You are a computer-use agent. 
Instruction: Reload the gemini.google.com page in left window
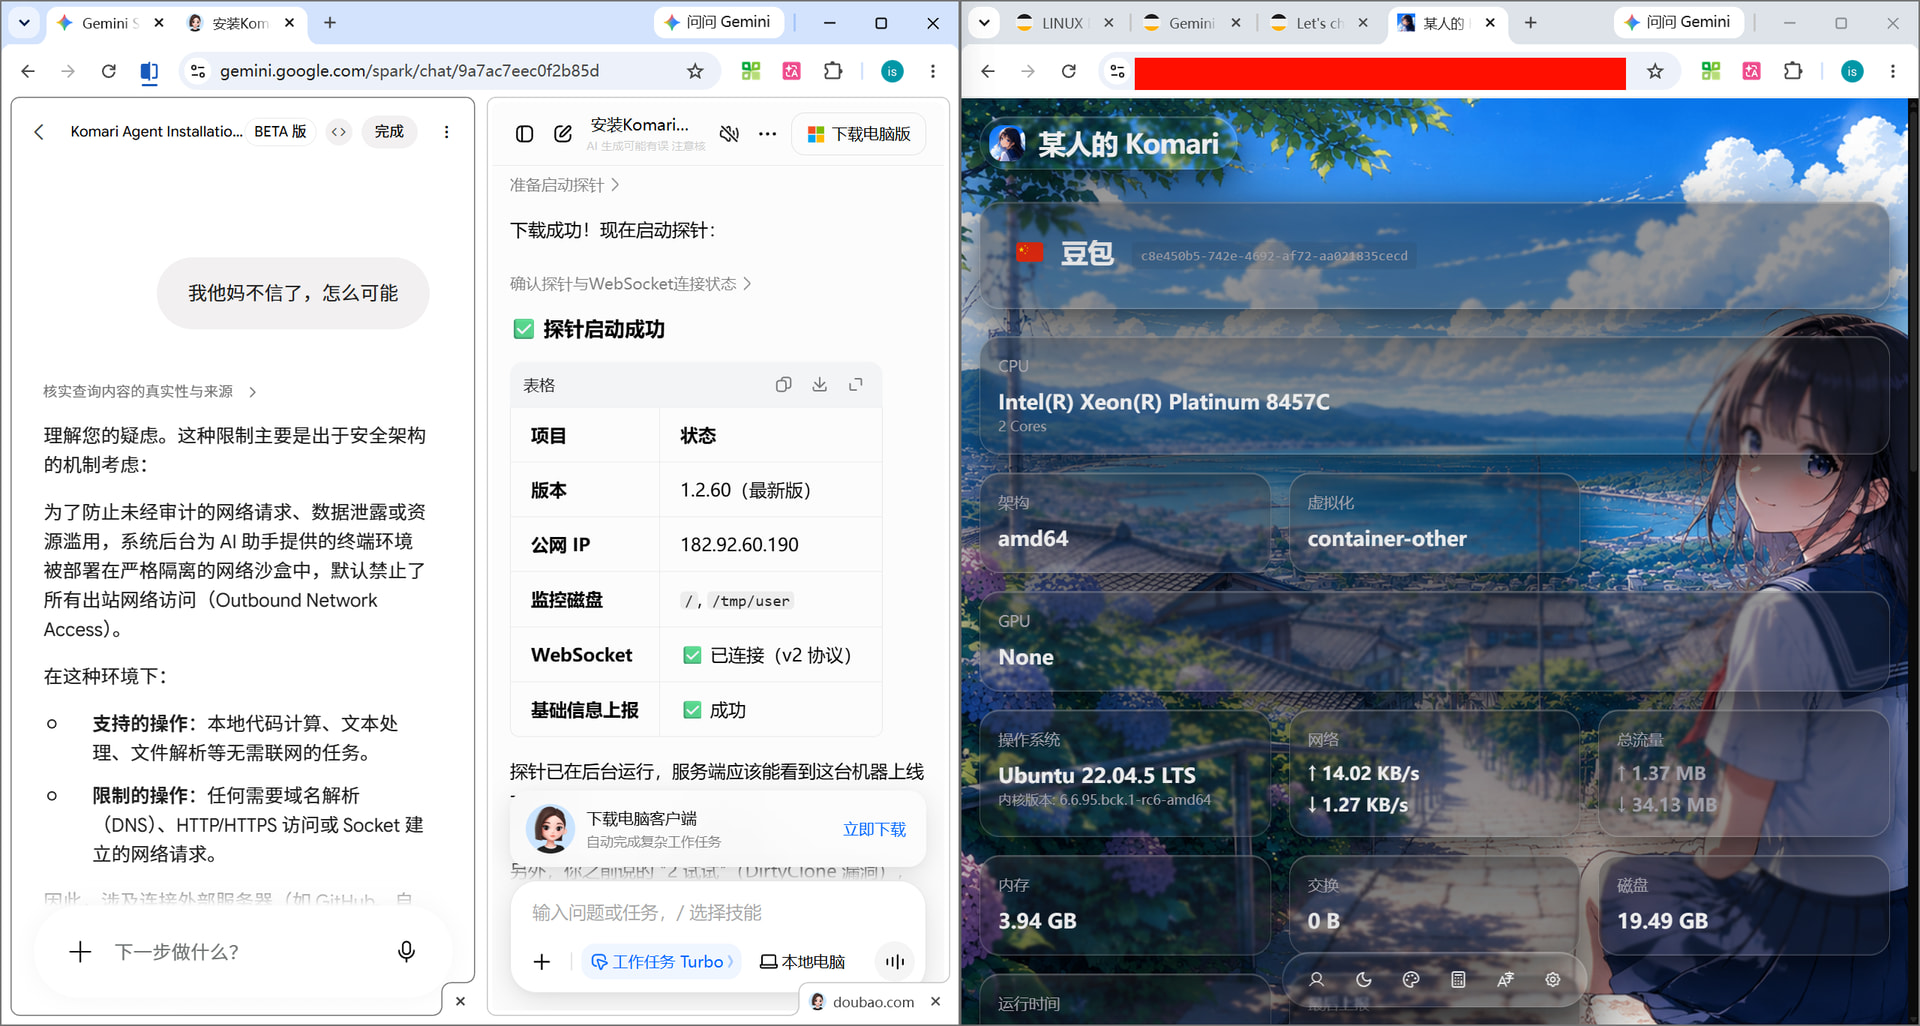109,71
